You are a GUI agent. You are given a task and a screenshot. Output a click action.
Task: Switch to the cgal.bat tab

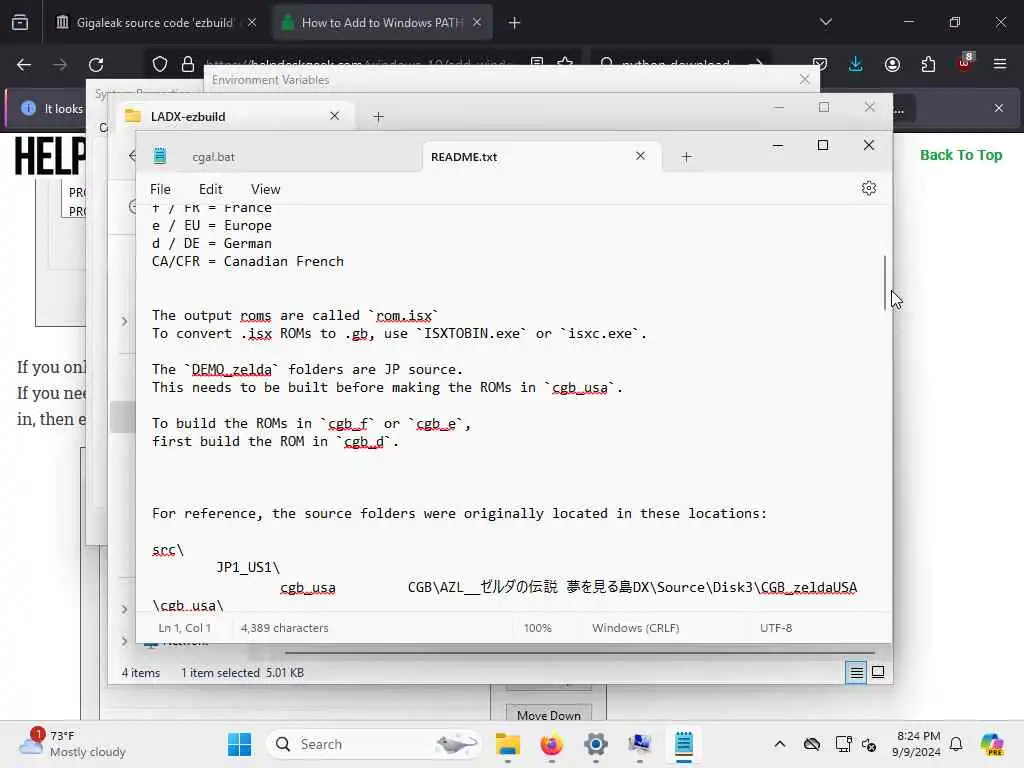coord(213,157)
